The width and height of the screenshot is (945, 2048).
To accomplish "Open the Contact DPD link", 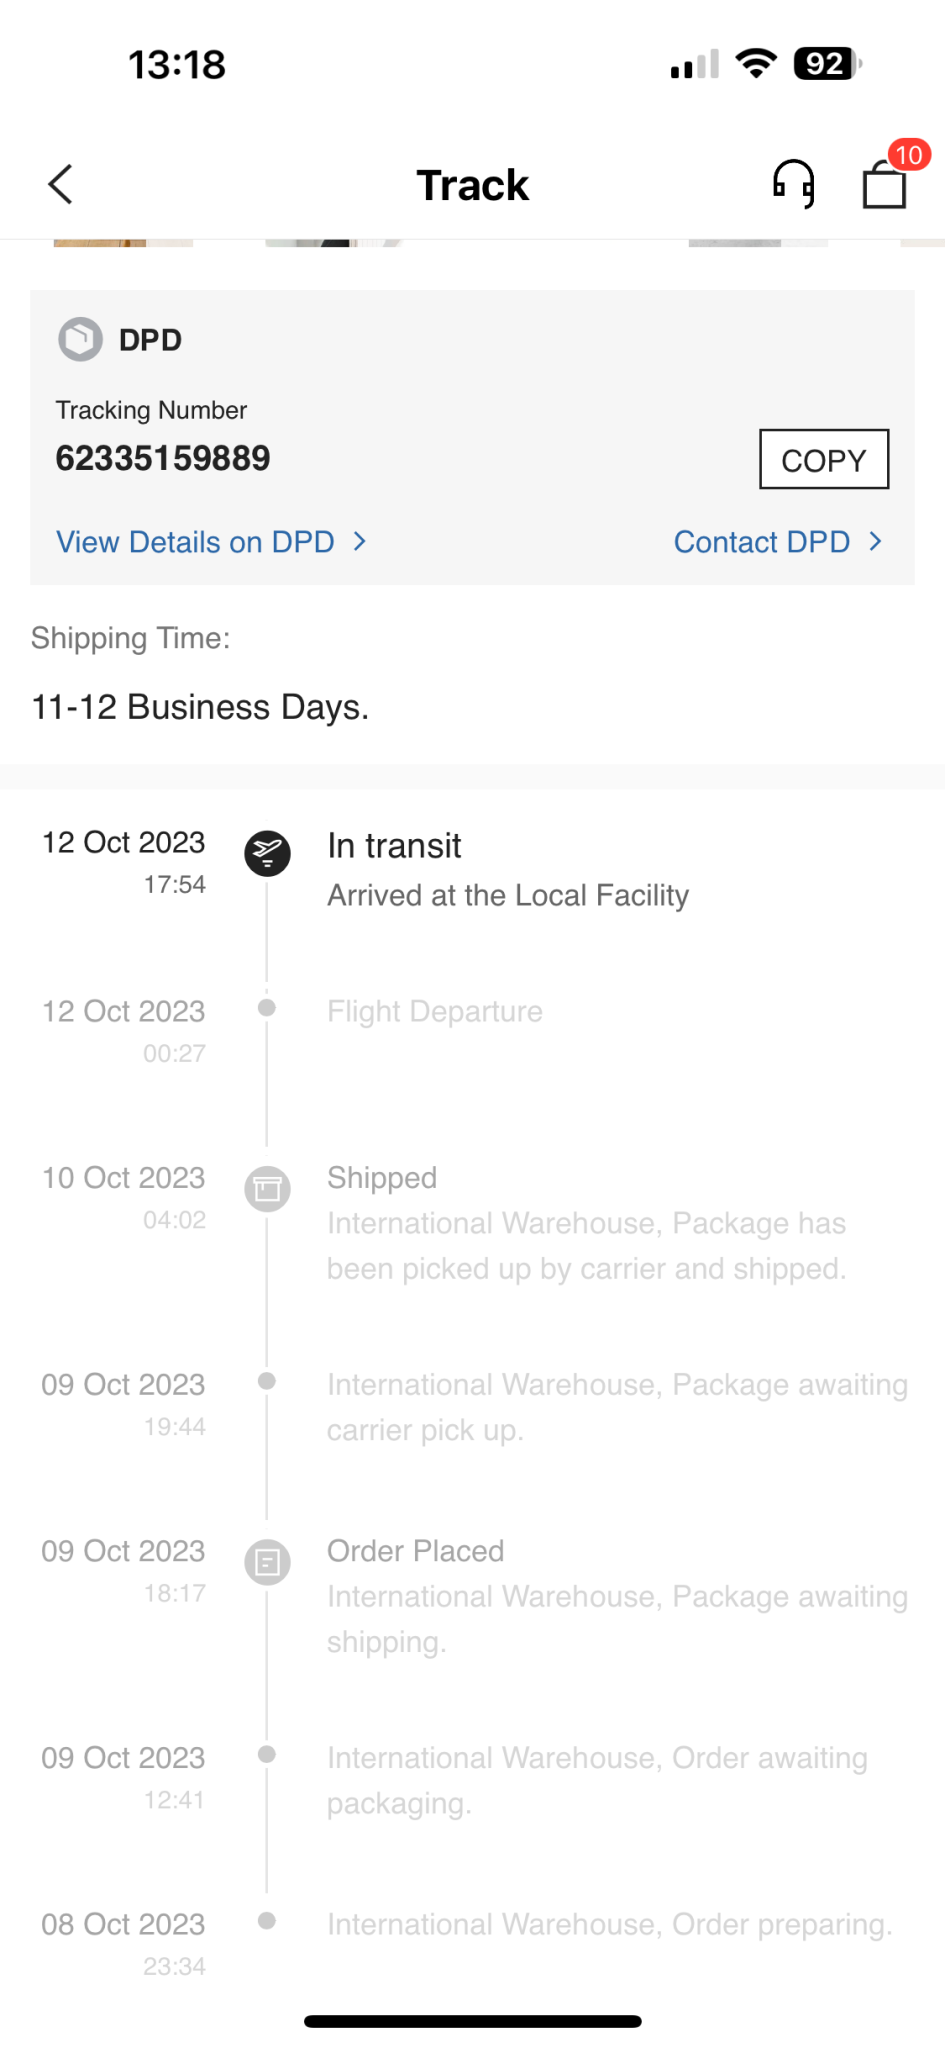I will (761, 542).
